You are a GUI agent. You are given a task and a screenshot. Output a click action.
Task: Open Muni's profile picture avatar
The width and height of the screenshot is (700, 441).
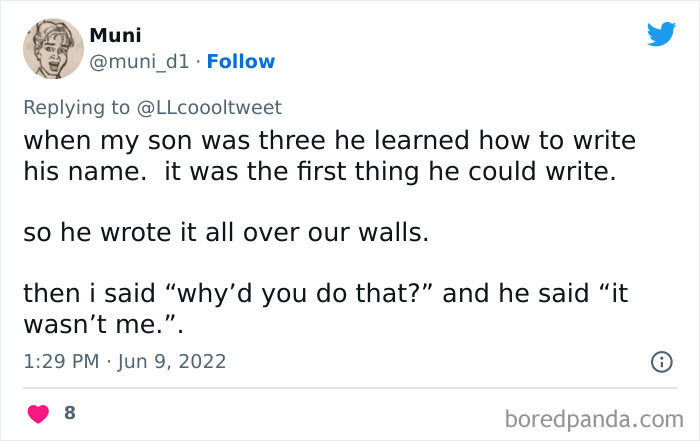pos(52,48)
